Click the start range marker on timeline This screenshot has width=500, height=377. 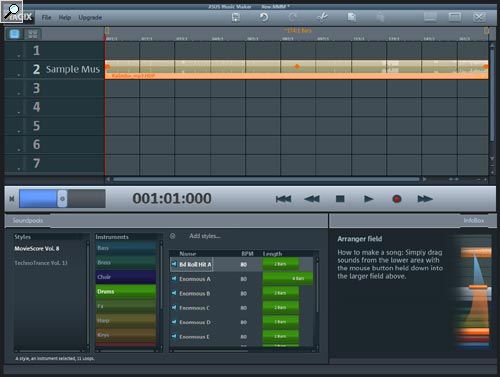107,31
